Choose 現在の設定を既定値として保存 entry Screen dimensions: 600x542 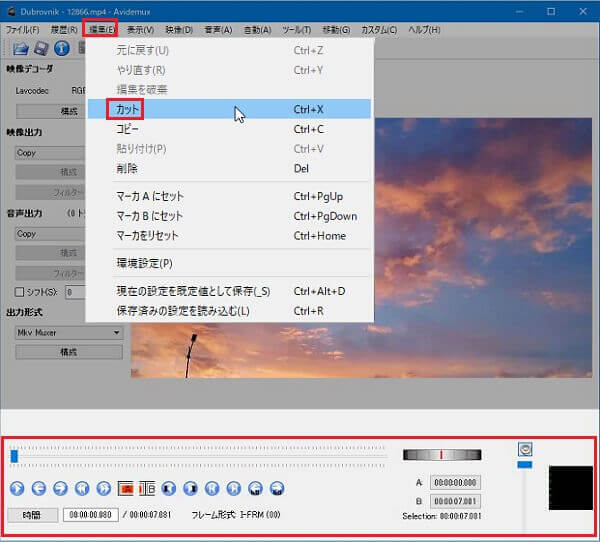tap(229, 291)
